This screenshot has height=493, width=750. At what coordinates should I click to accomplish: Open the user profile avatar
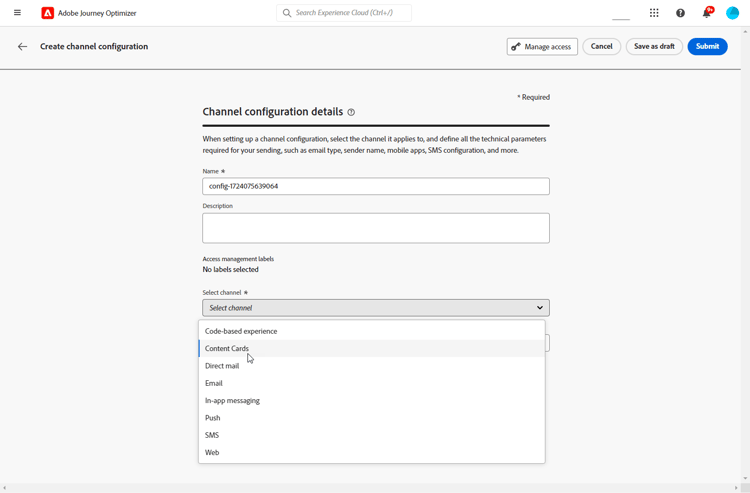click(732, 13)
